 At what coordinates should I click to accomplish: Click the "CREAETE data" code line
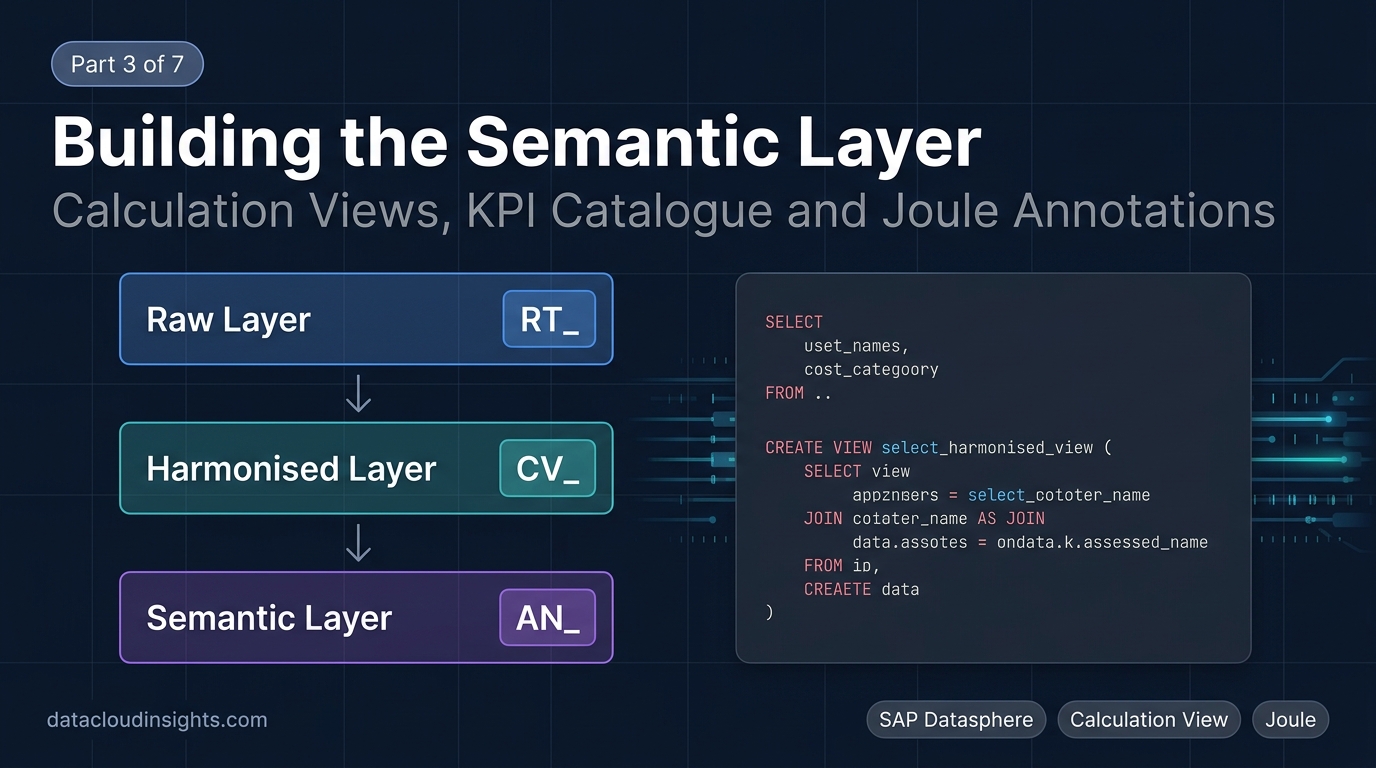[x=861, y=589]
